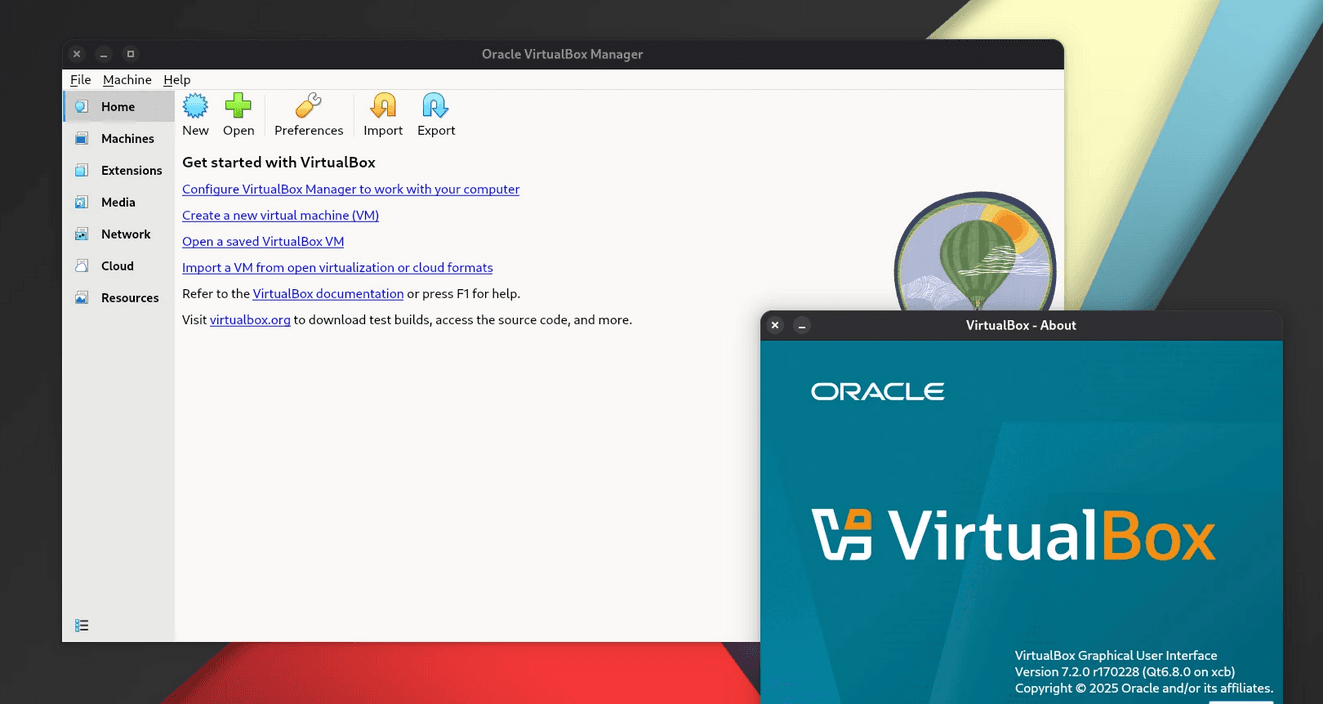
Task: Open the Extensions sidebar section
Action: pos(118,170)
